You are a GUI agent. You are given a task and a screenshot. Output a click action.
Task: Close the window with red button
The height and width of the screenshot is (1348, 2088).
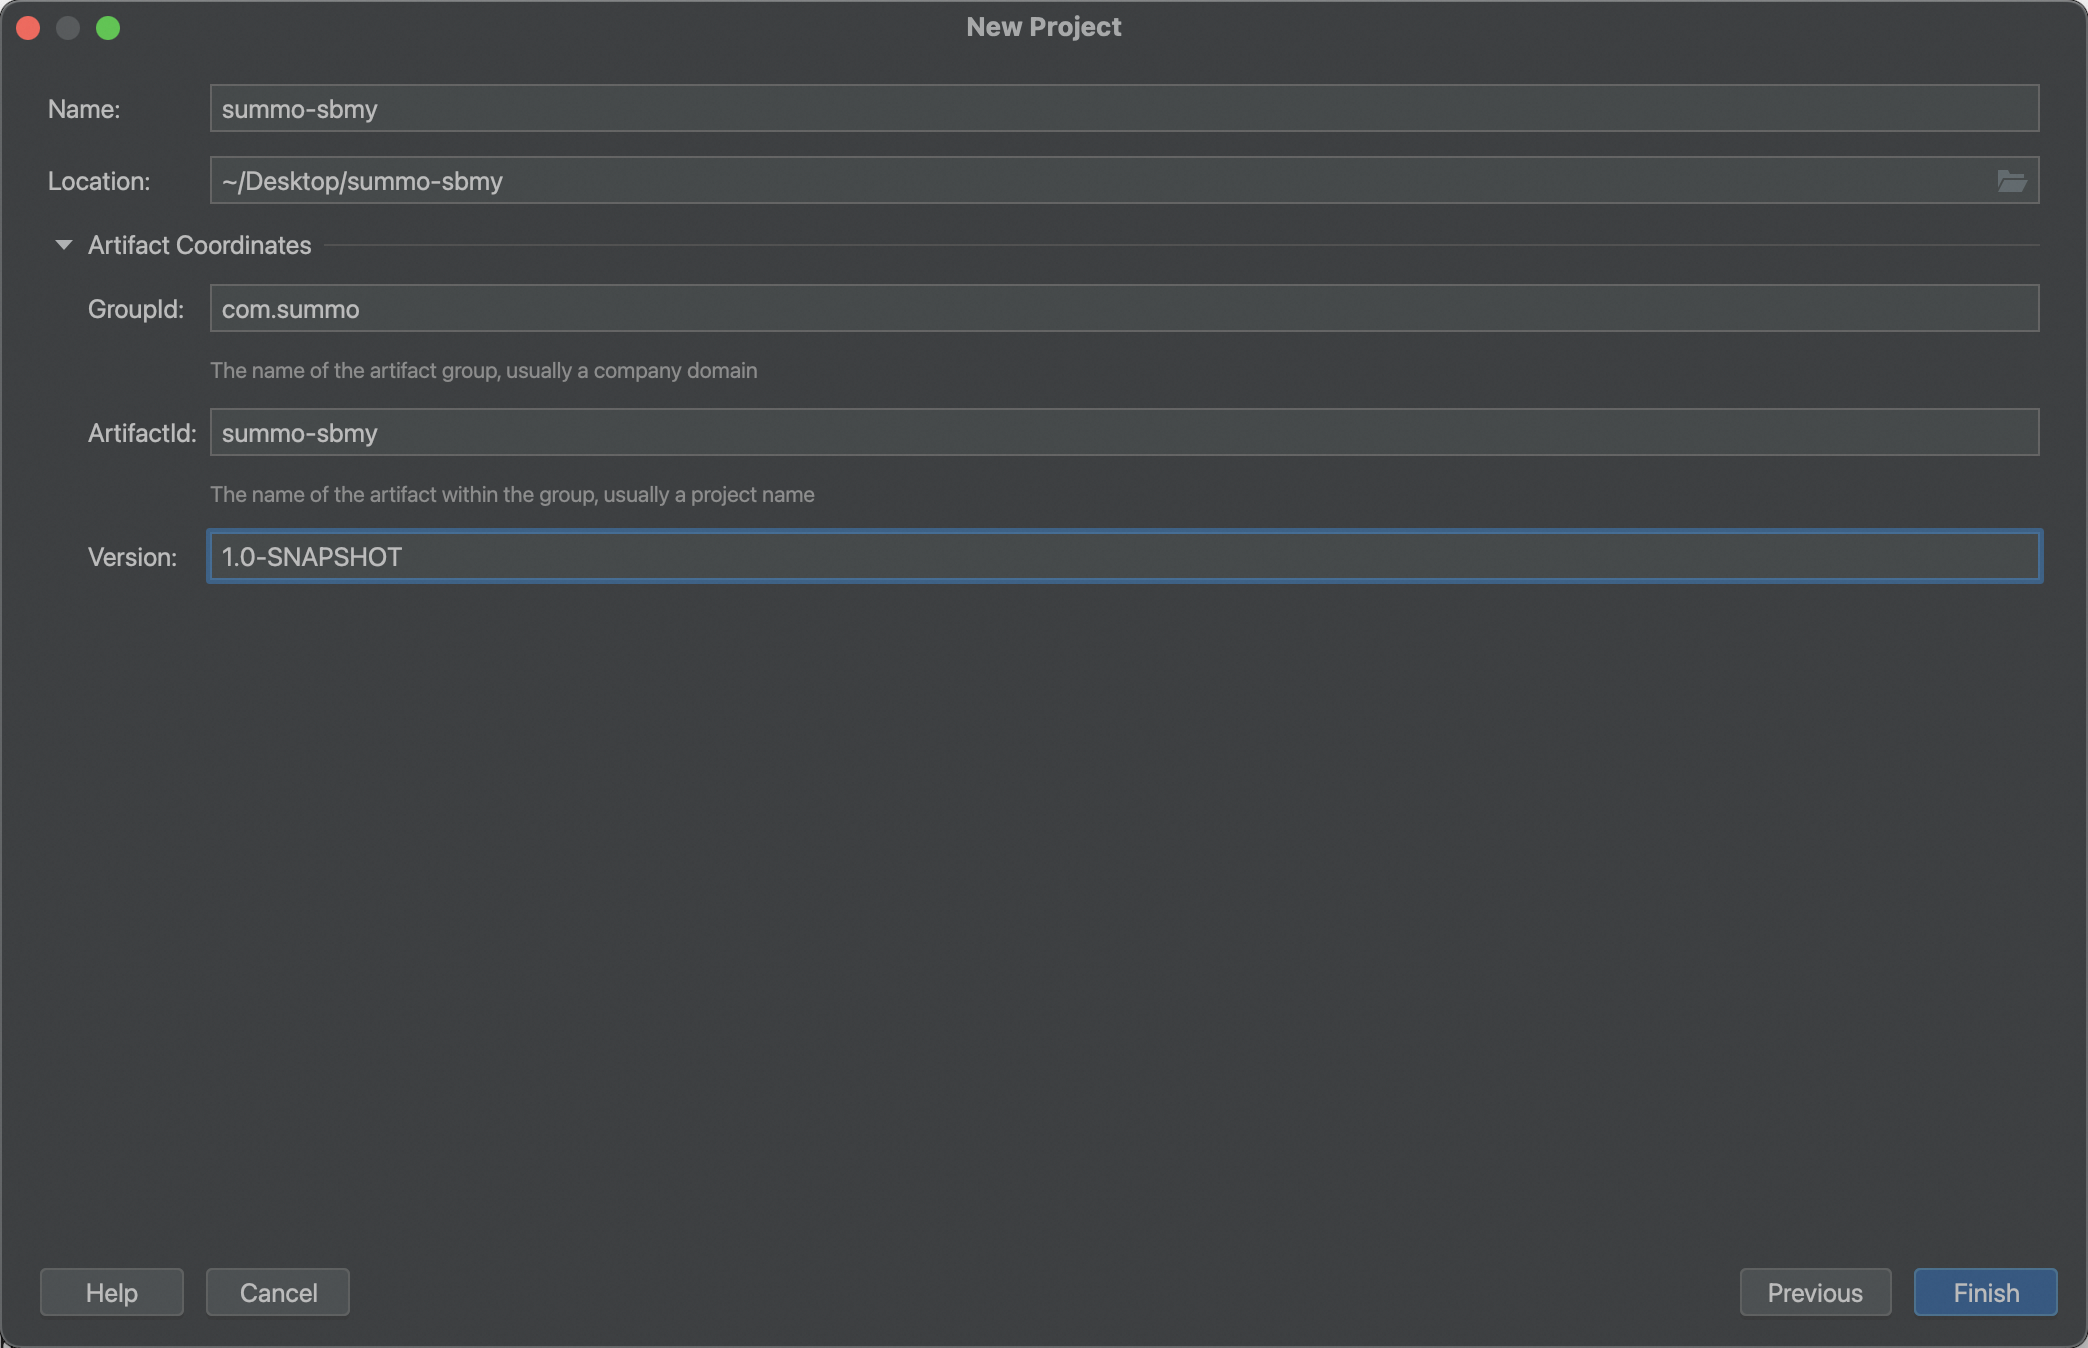pyautogui.click(x=28, y=28)
